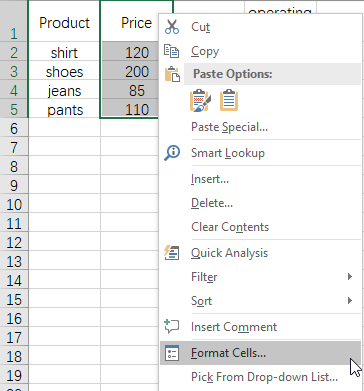Select the cell containing shoes
Image resolution: width=364 pixels, height=391 pixels.
64,72
